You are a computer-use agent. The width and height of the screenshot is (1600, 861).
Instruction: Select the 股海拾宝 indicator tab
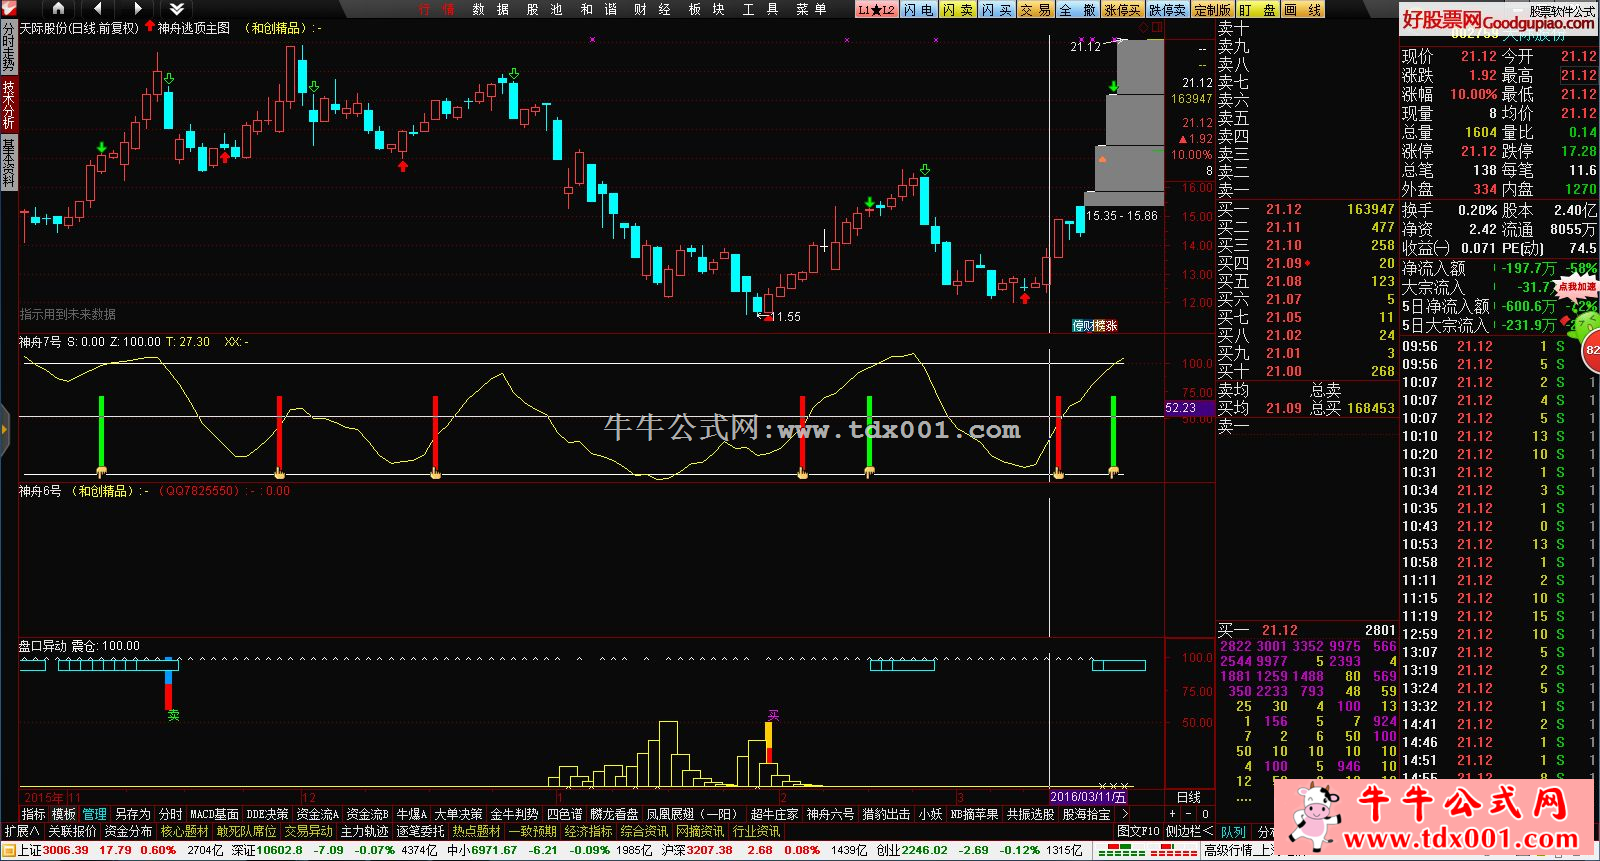1086,814
